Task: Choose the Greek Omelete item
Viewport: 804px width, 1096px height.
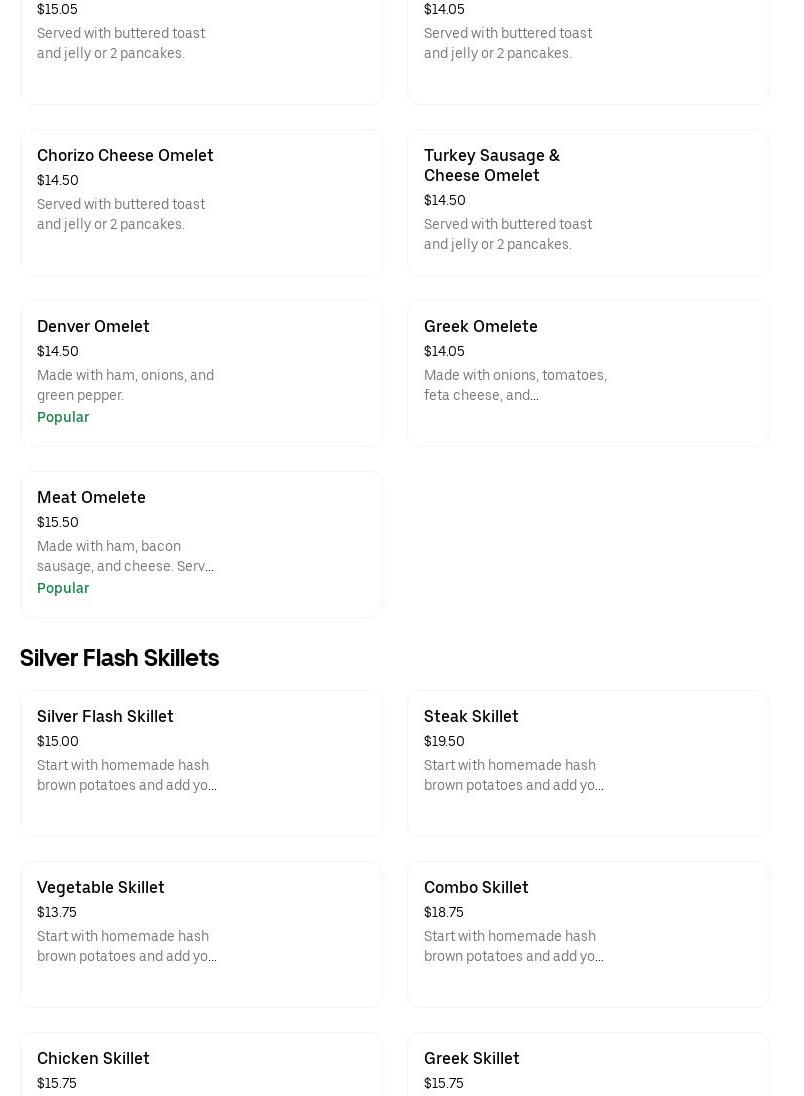Action: 588,373
